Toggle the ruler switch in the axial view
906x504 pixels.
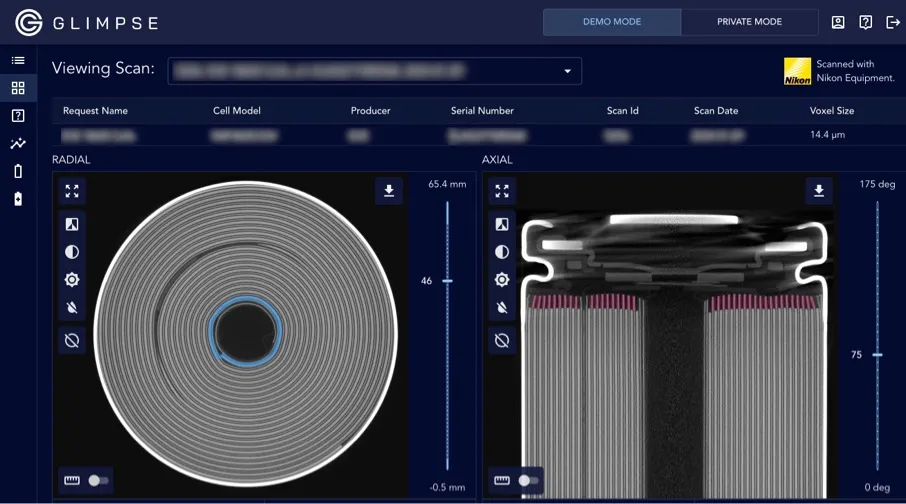527,481
